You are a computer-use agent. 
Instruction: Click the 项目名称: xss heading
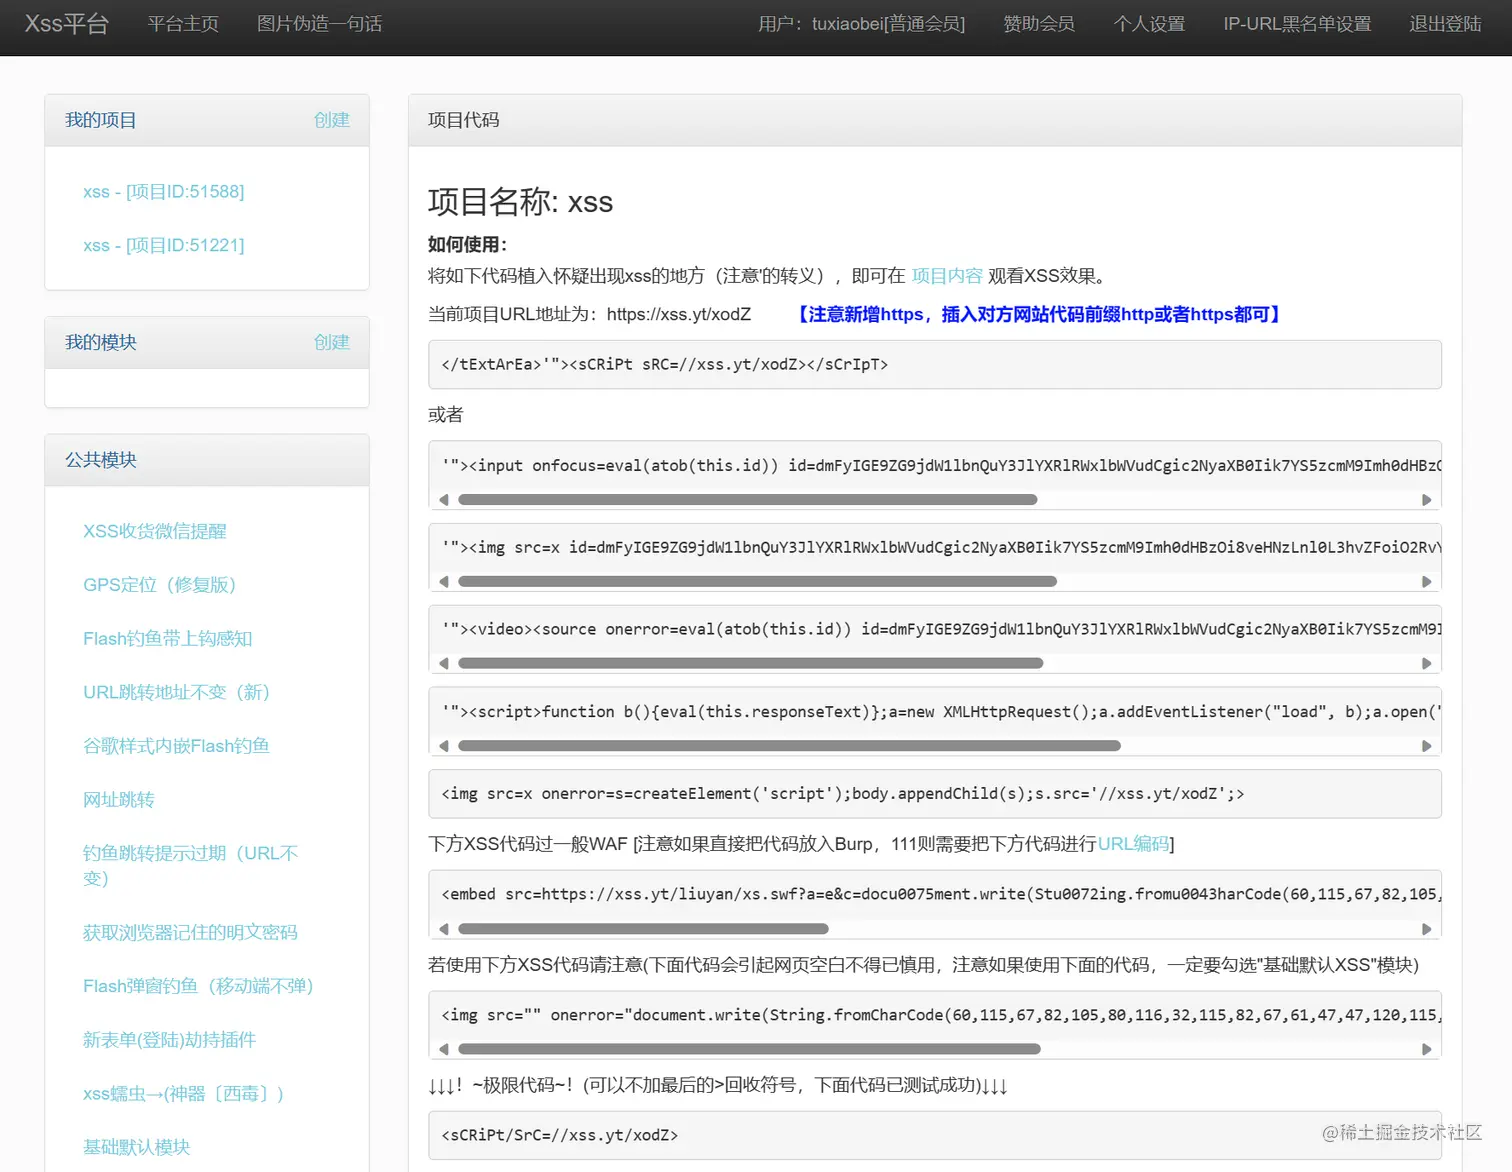(x=520, y=201)
